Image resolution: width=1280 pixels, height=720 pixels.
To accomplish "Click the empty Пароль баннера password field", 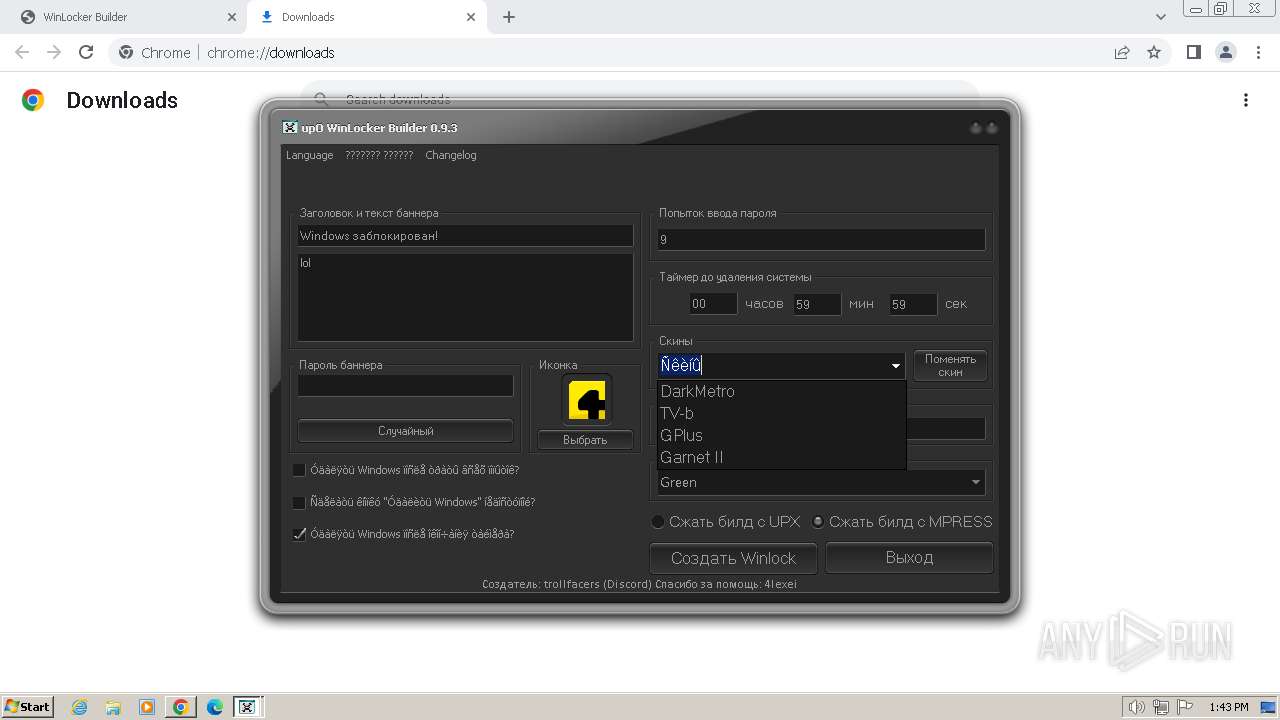I will [405, 386].
